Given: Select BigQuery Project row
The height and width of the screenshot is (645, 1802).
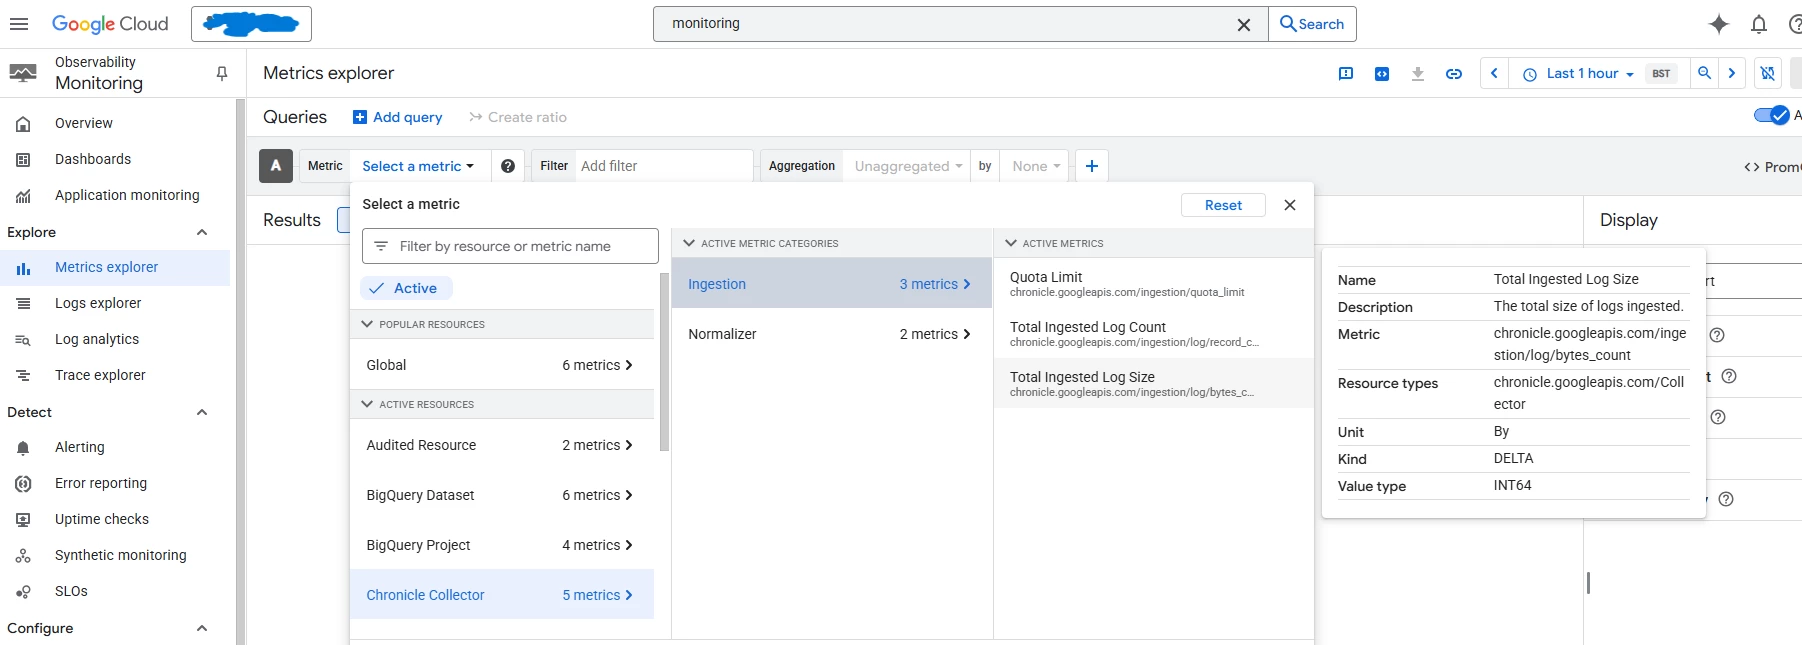Looking at the screenshot, I should tap(502, 545).
